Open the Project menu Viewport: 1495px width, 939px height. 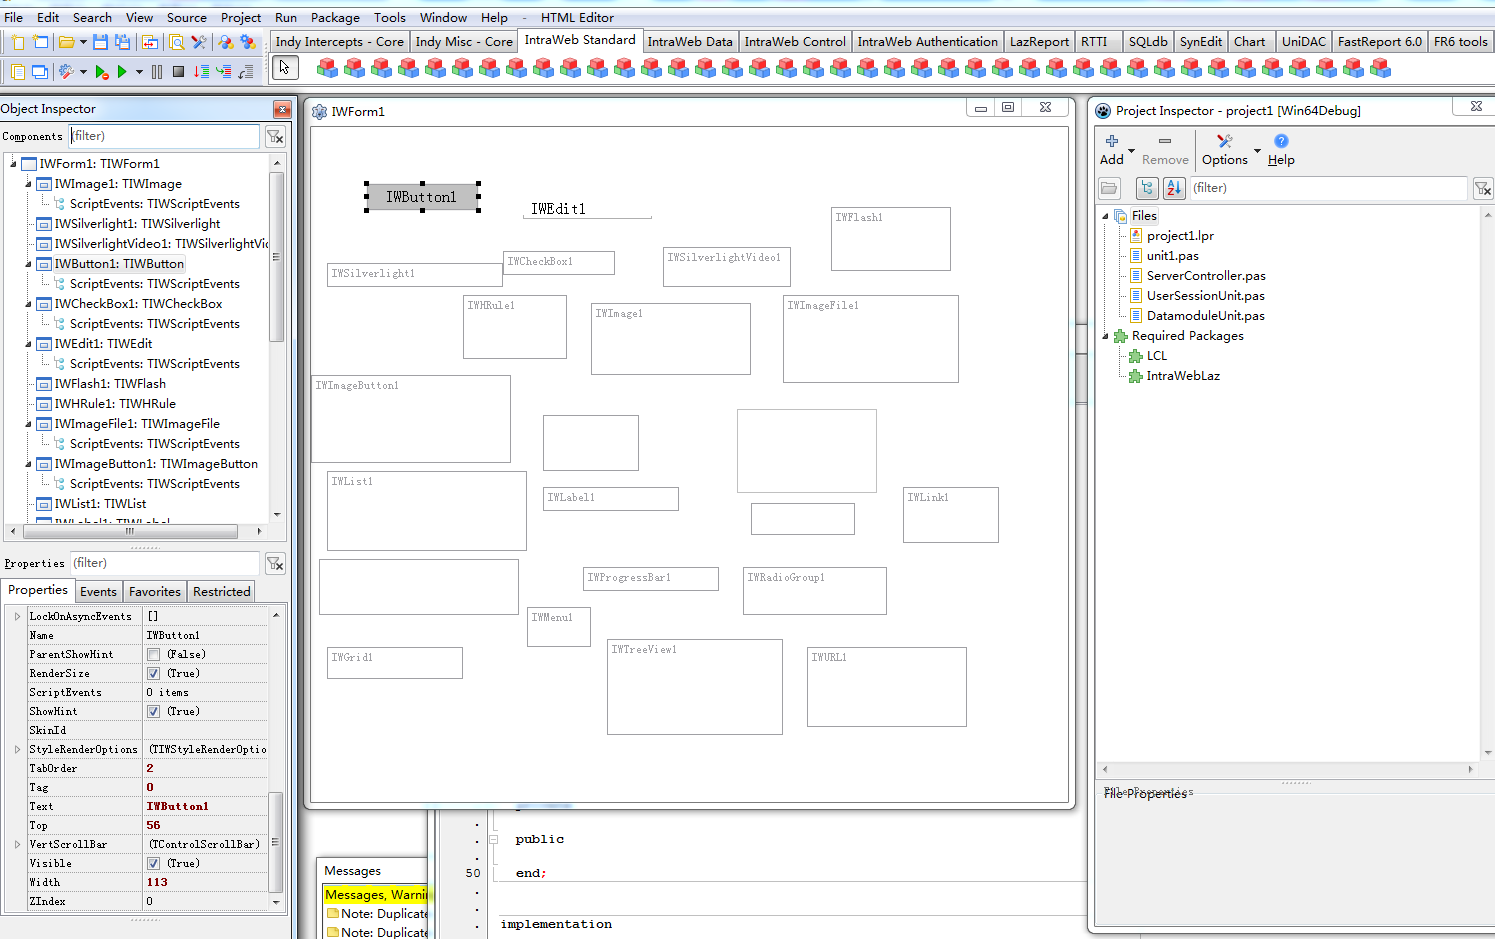(x=241, y=17)
